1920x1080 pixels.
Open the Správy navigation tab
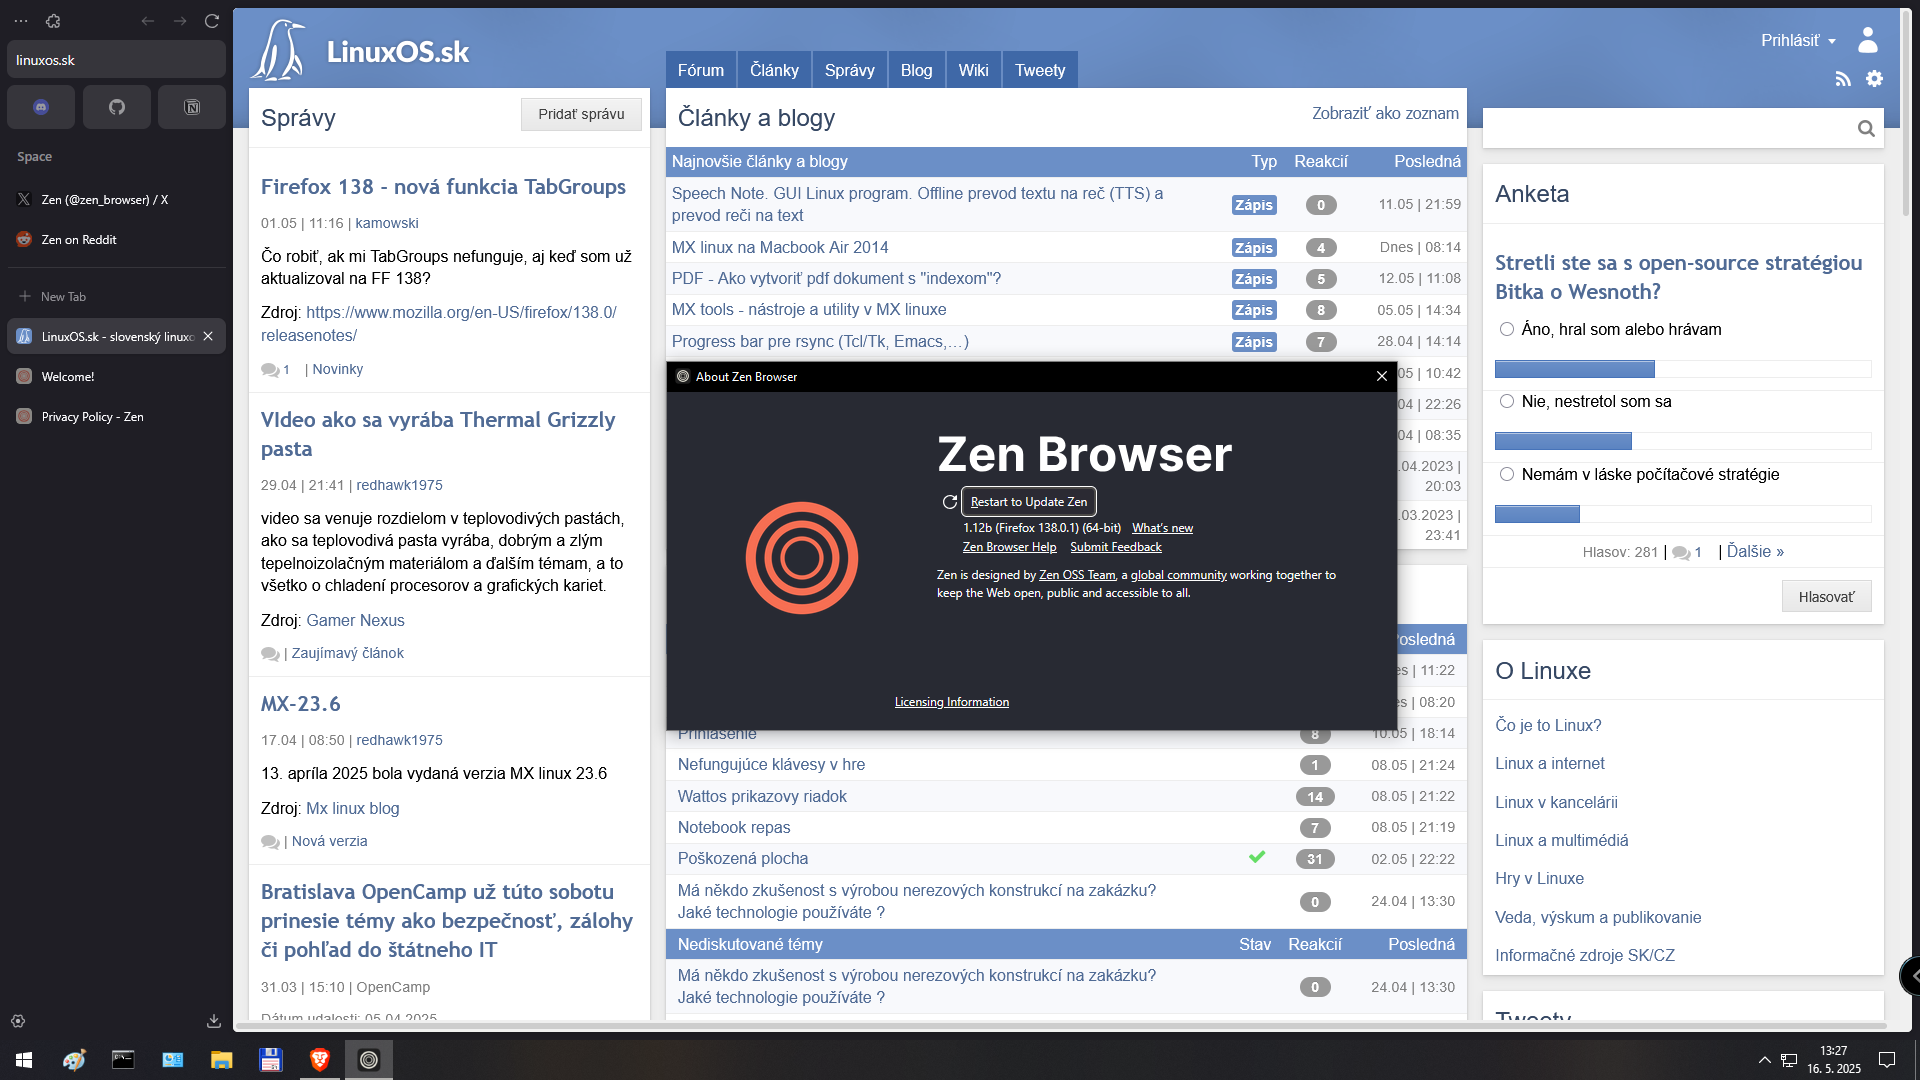click(849, 70)
